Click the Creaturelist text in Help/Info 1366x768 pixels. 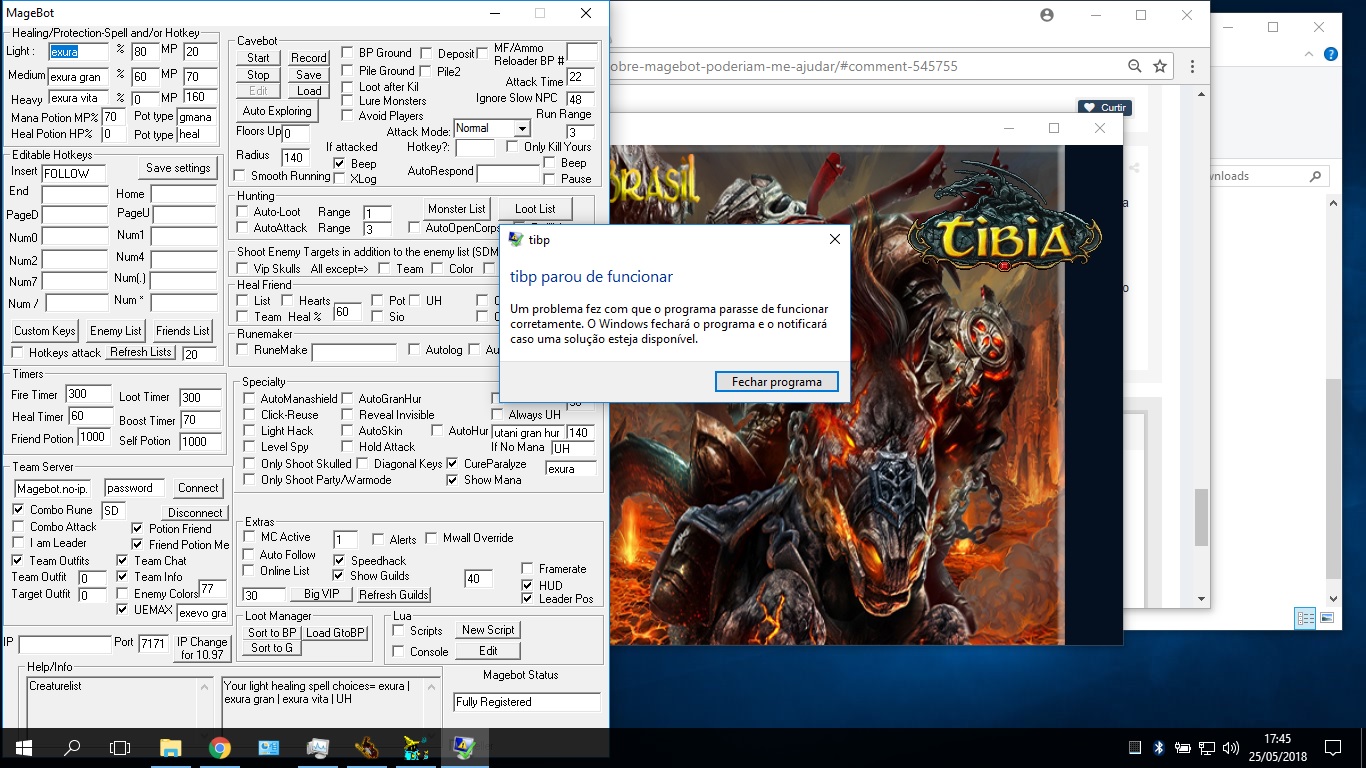55,686
